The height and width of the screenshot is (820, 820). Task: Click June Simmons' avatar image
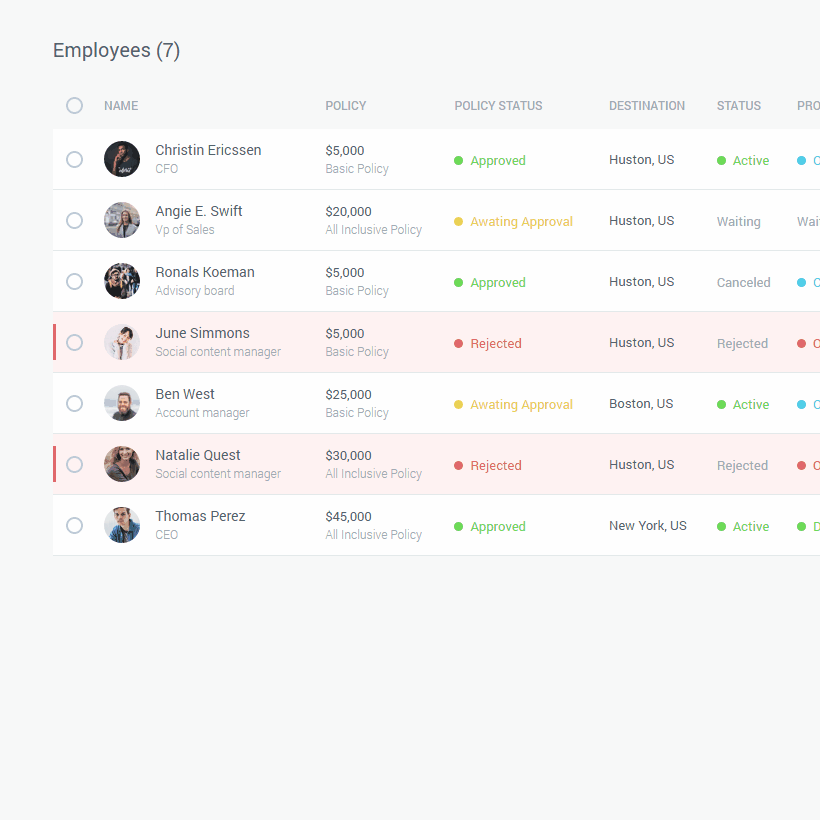tap(122, 342)
